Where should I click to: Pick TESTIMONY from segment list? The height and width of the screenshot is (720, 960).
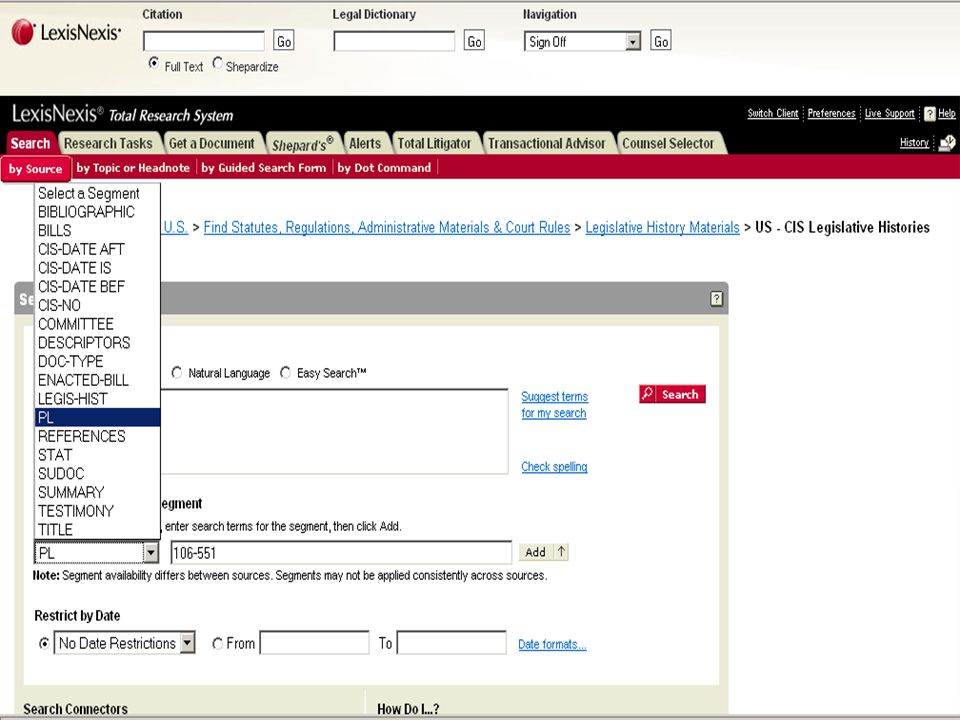point(97,511)
